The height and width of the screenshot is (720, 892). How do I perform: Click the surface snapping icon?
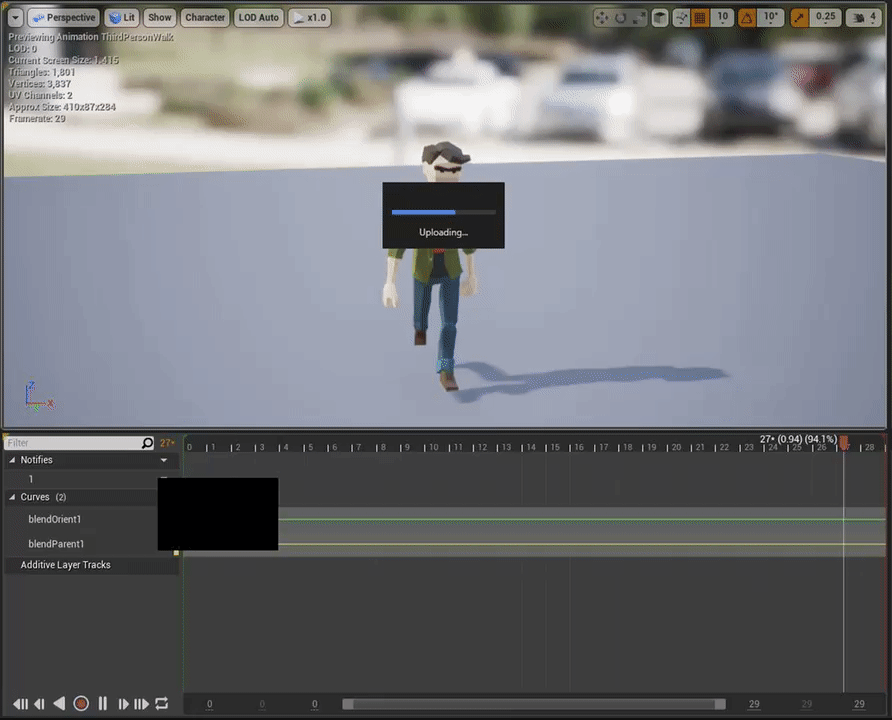click(681, 17)
